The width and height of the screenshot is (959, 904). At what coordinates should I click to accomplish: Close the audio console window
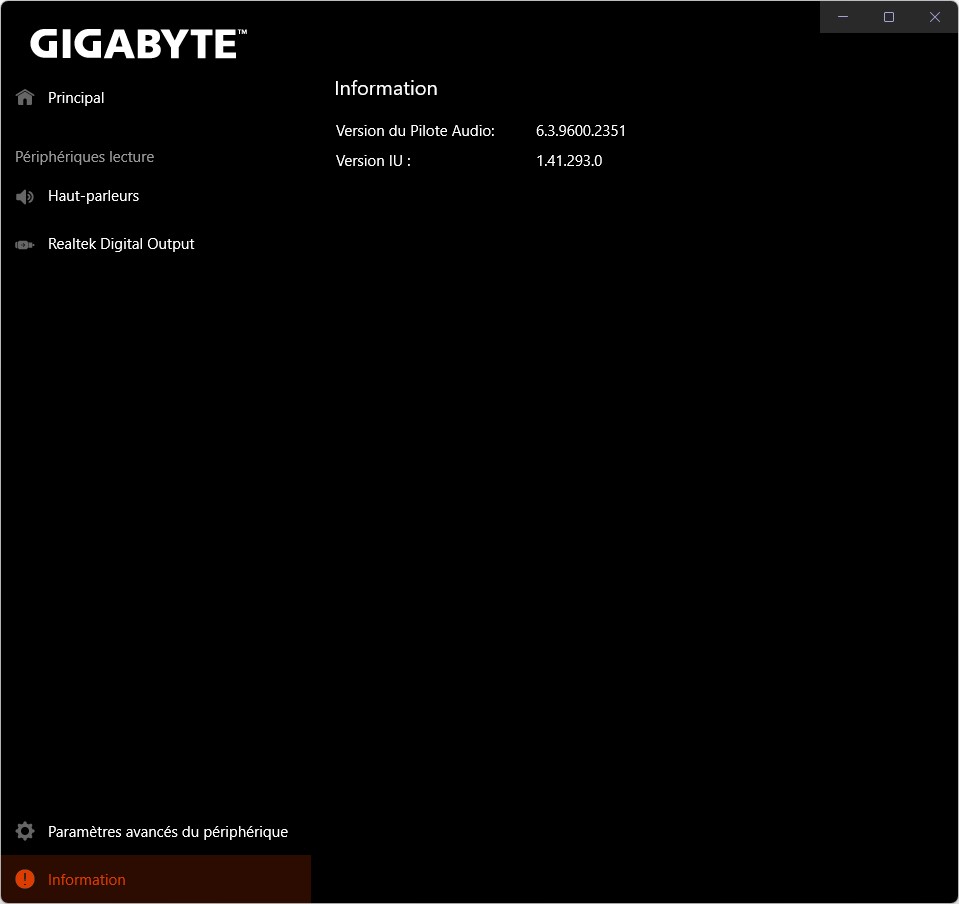[935, 17]
